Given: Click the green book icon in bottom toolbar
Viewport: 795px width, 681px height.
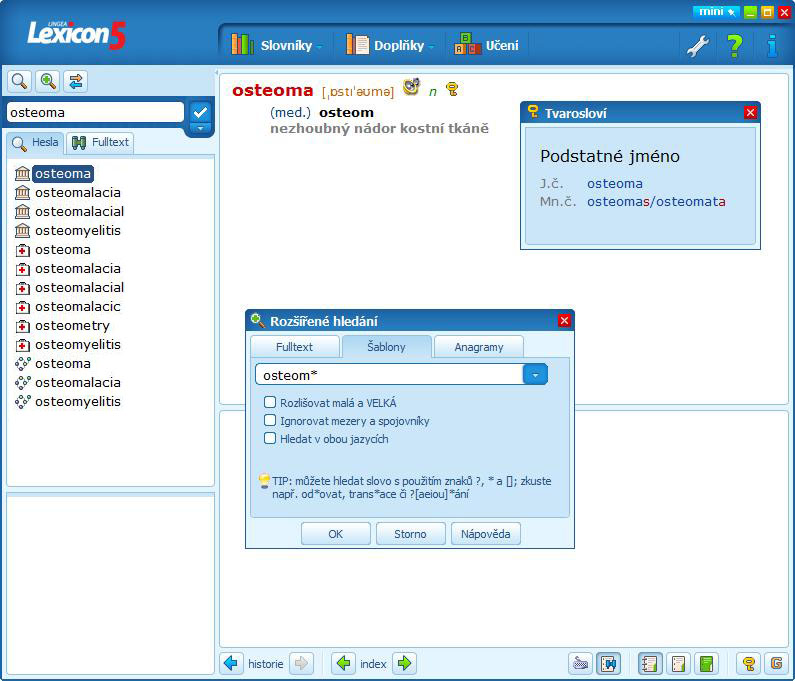Looking at the screenshot, I should click(706, 663).
